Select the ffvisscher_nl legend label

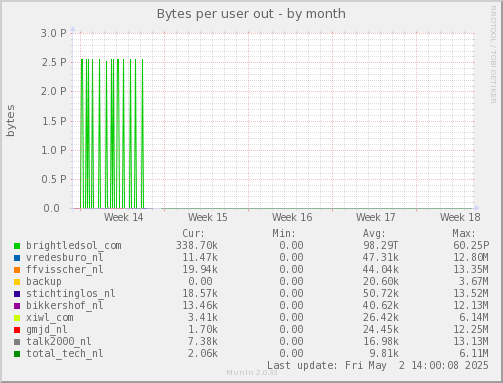[x=65, y=270]
